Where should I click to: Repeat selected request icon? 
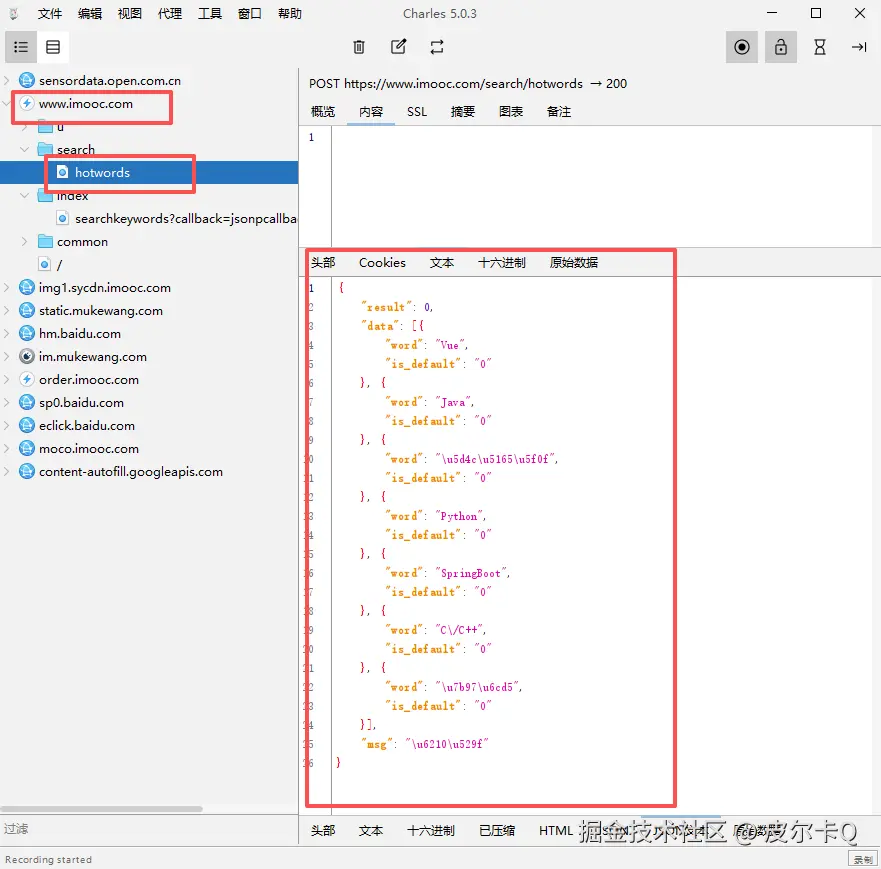[x=437, y=47]
